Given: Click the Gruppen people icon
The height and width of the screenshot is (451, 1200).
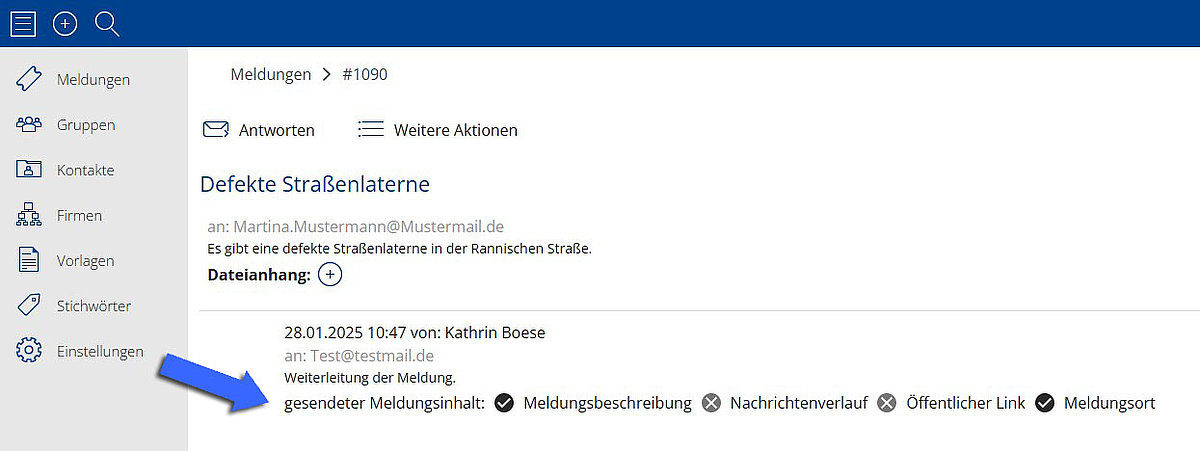Looking at the screenshot, I should [x=29, y=124].
